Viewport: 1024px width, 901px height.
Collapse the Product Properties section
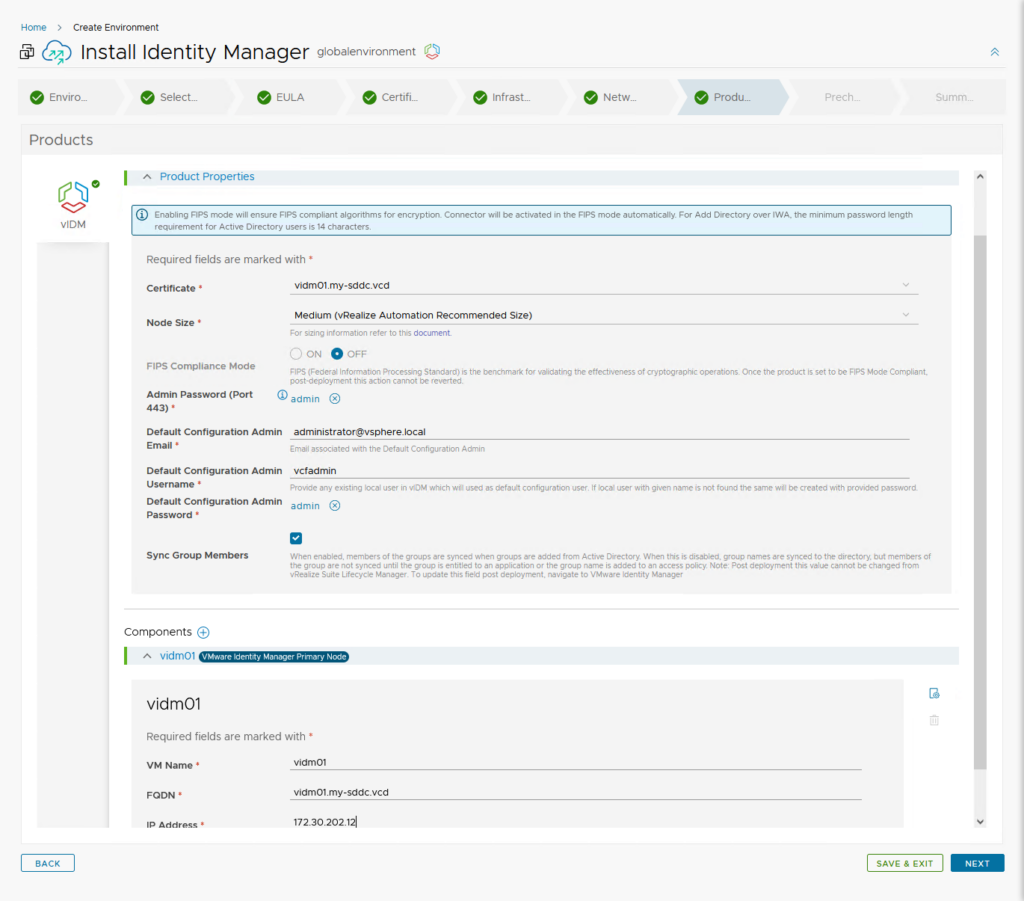[x=147, y=177]
